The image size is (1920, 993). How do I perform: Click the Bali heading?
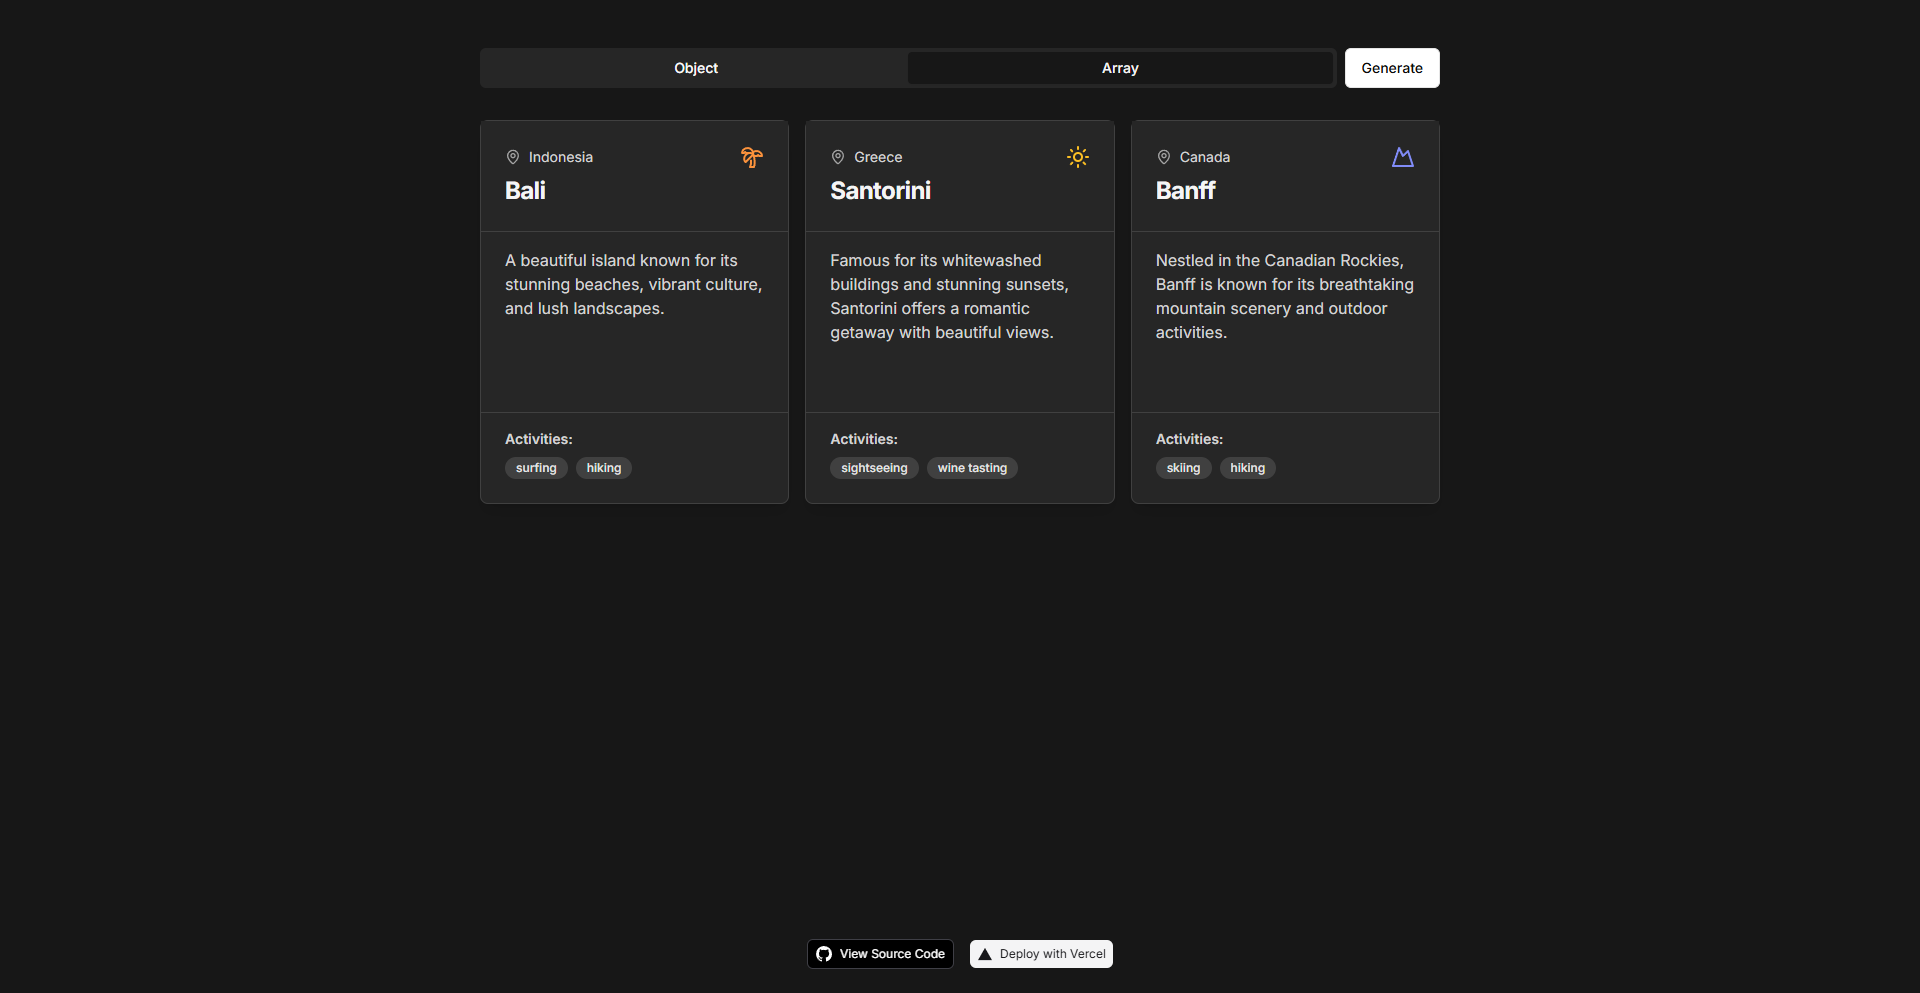525,191
